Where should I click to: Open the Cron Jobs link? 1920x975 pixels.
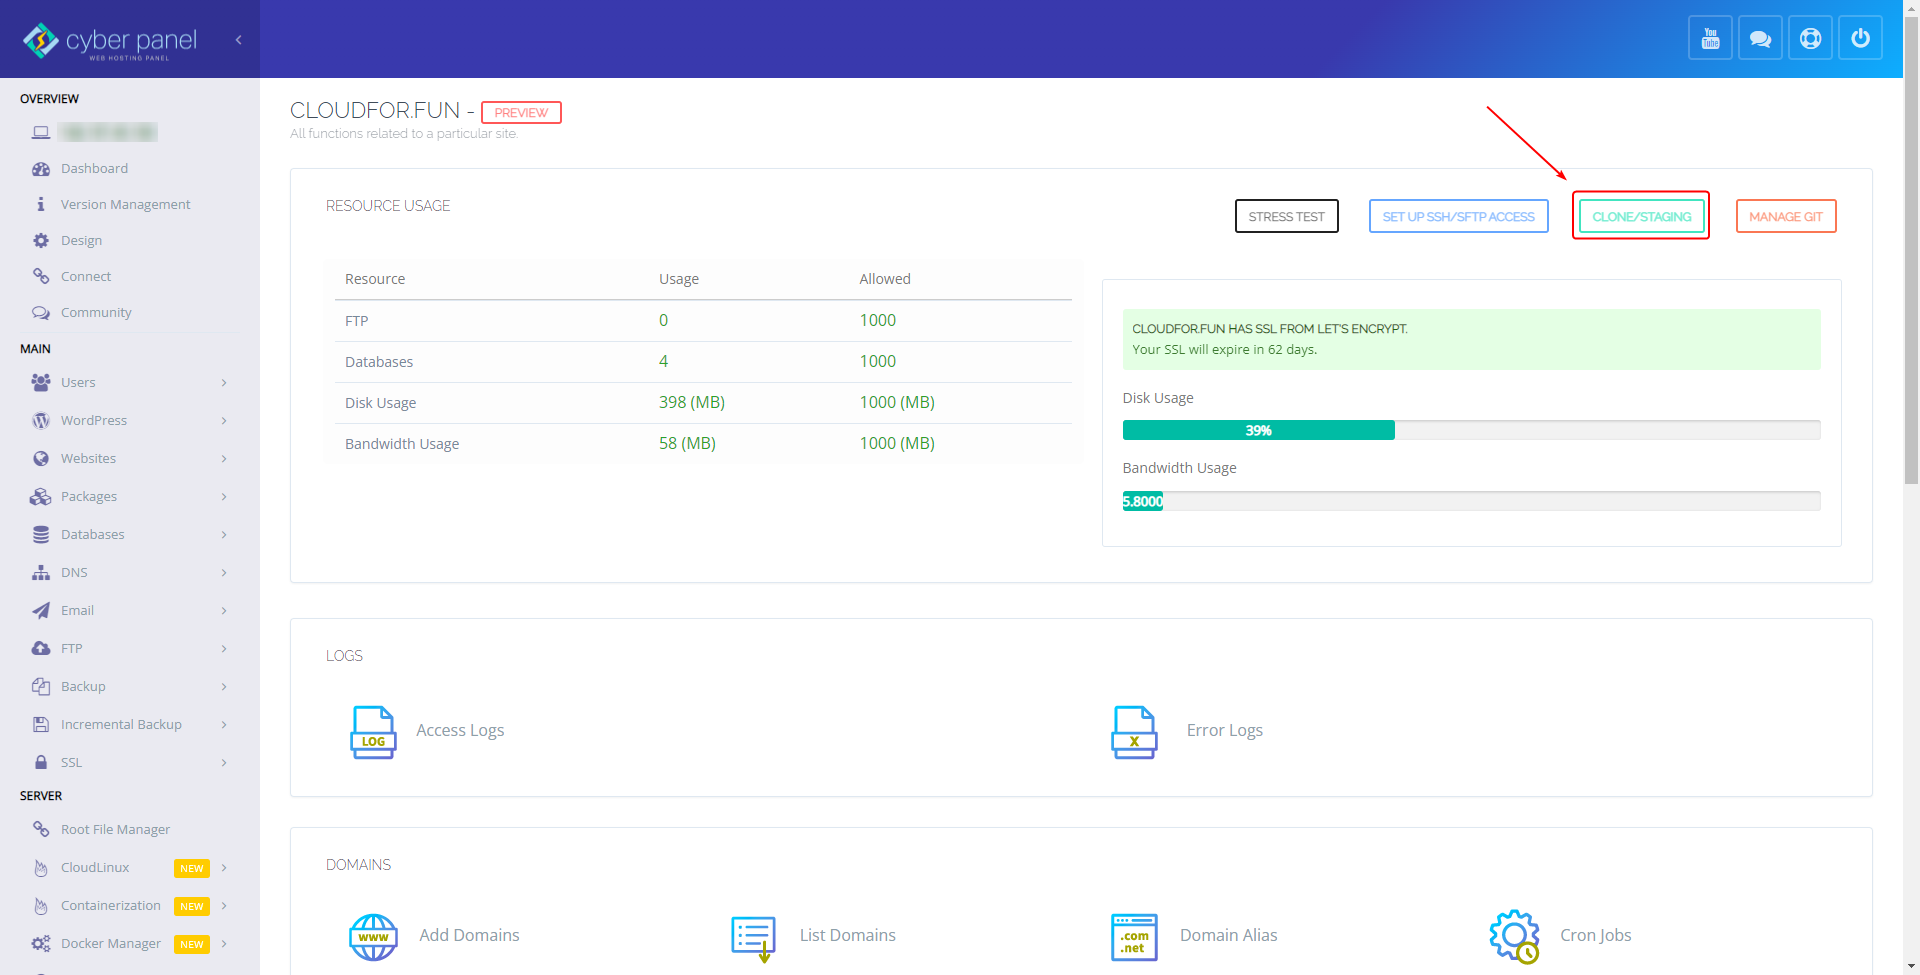coord(1595,936)
